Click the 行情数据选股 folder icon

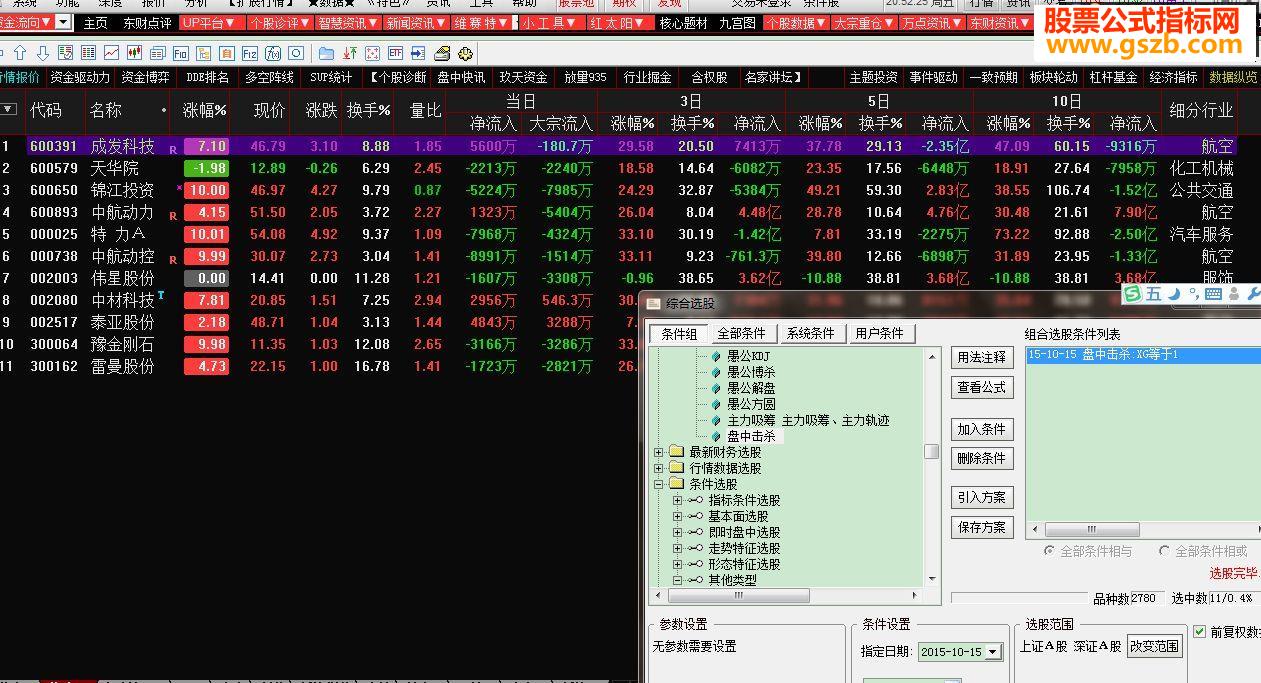tap(677, 468)
